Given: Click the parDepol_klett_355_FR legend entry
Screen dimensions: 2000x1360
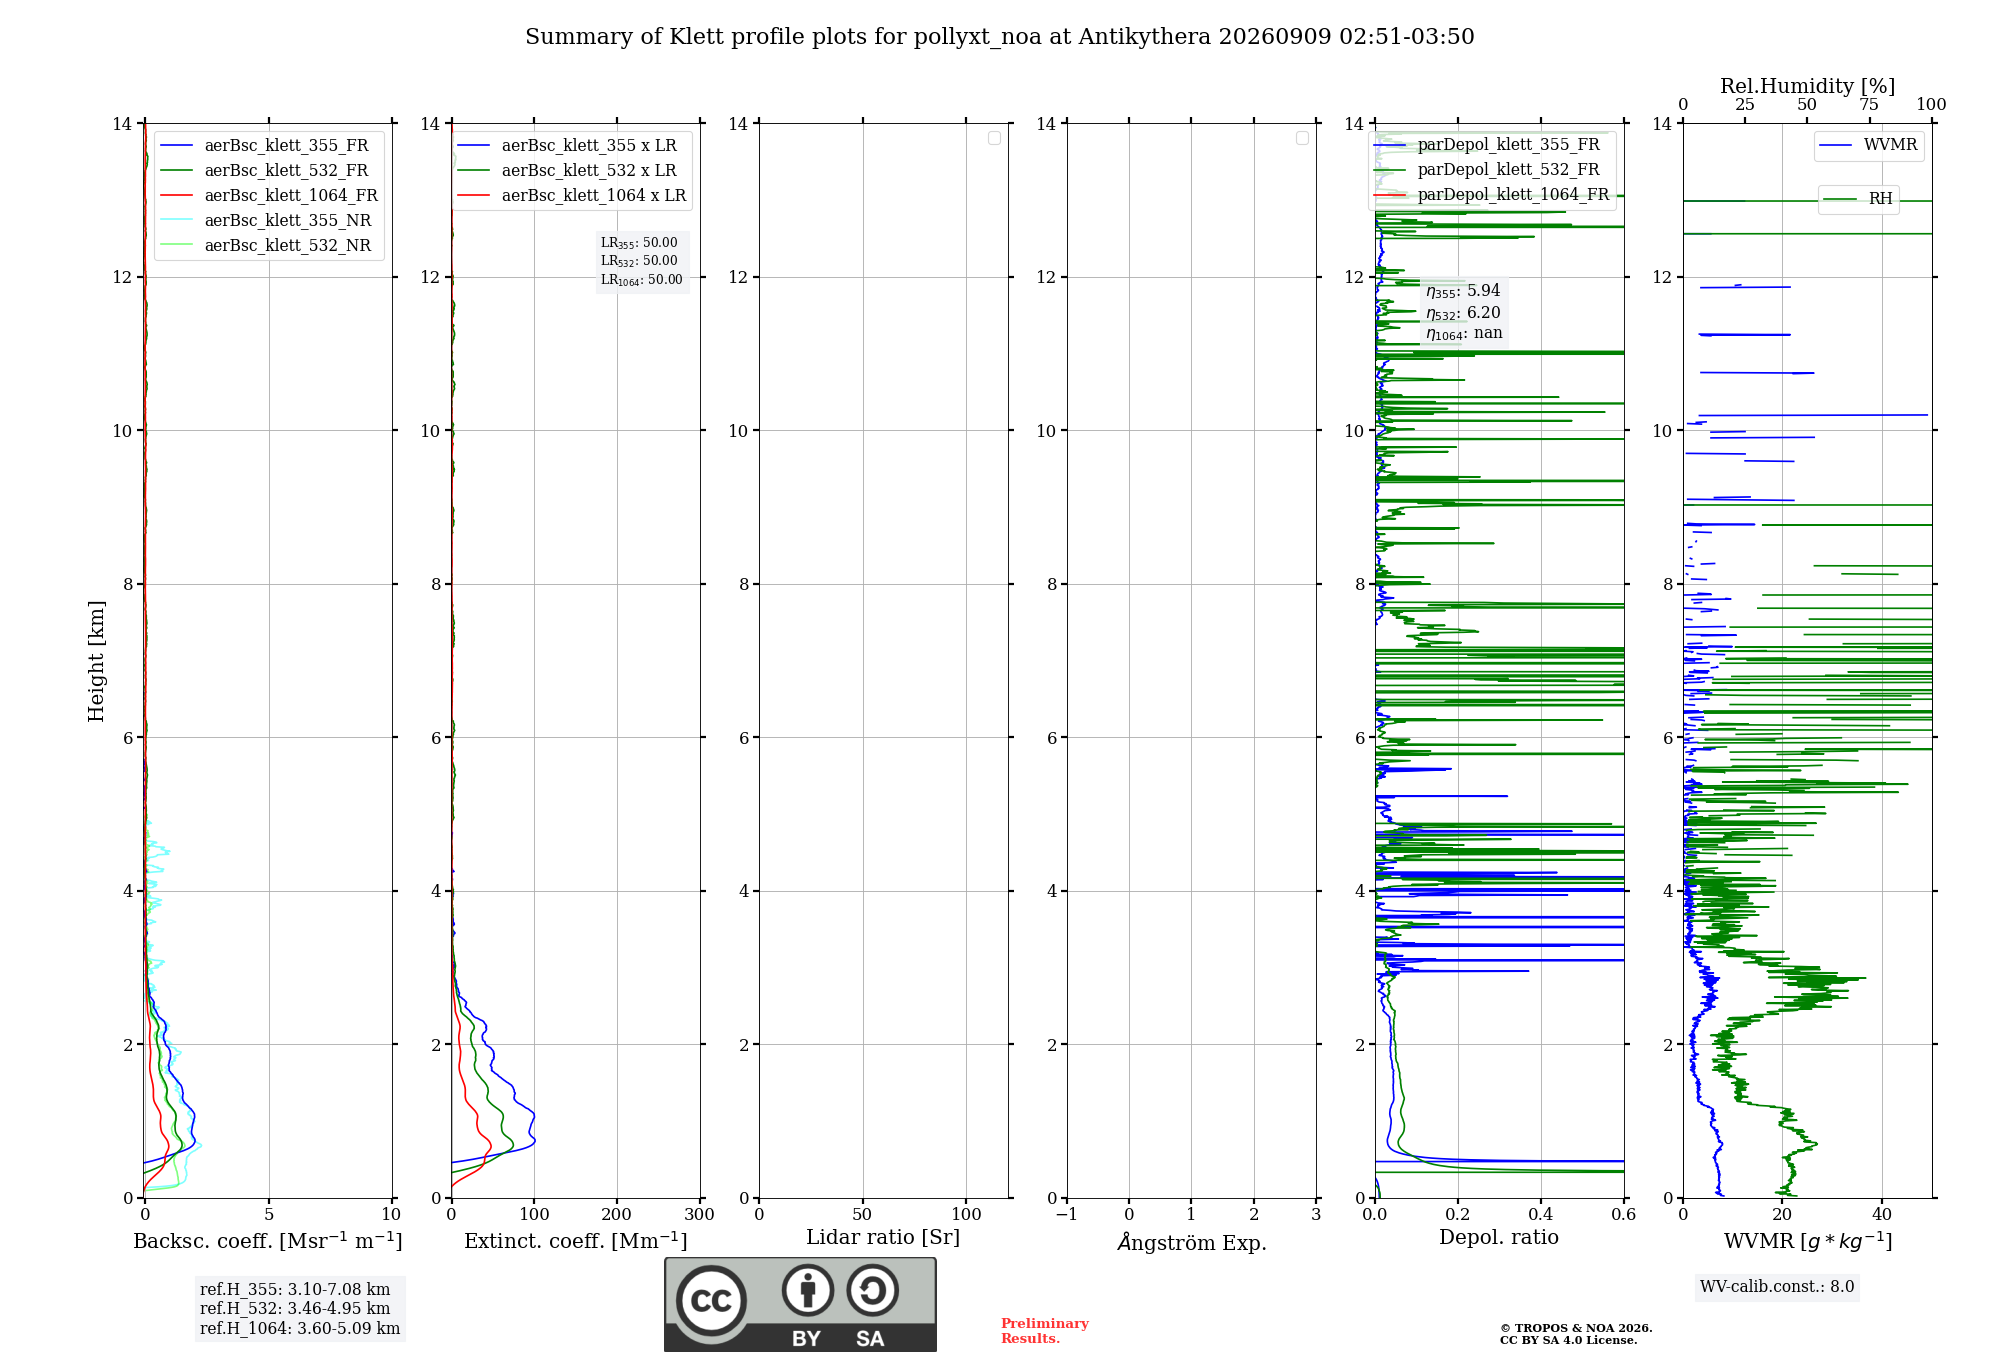Looking at the screenshot, I should coord(1488,144).
